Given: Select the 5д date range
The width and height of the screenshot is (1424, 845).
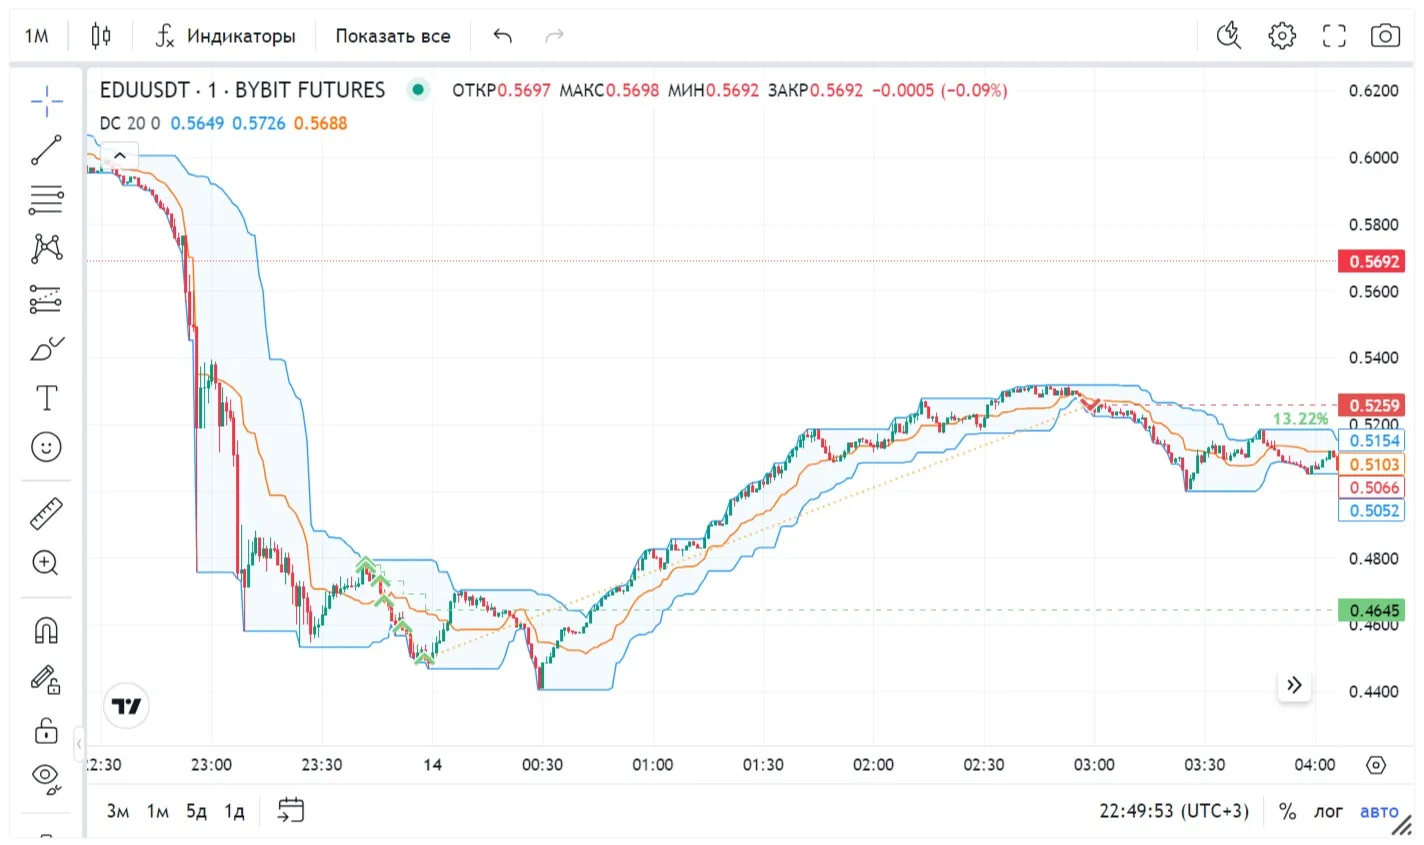Looking at the screenshot, I should coord(196,811).
